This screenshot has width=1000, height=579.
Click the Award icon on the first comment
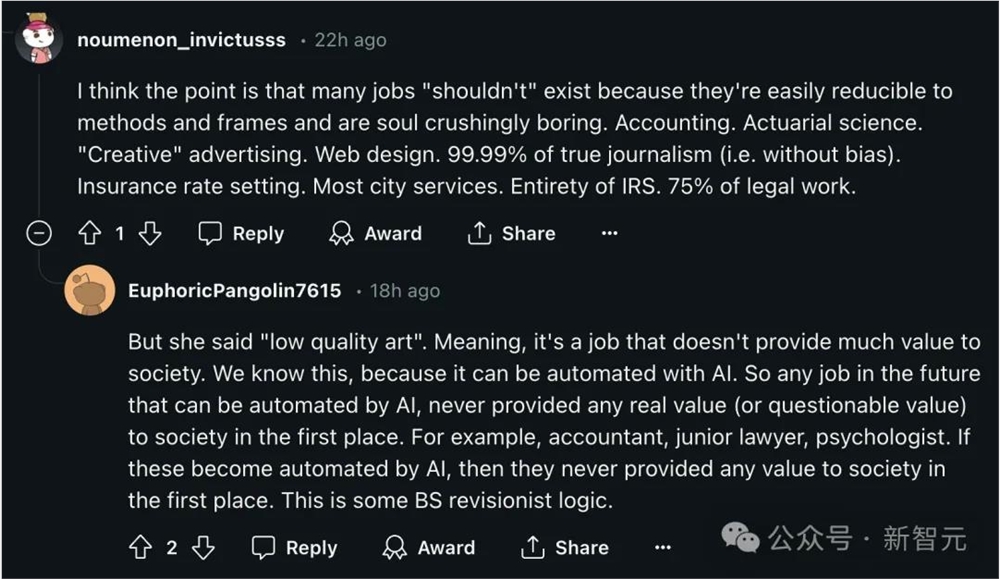tap(342, 234)
